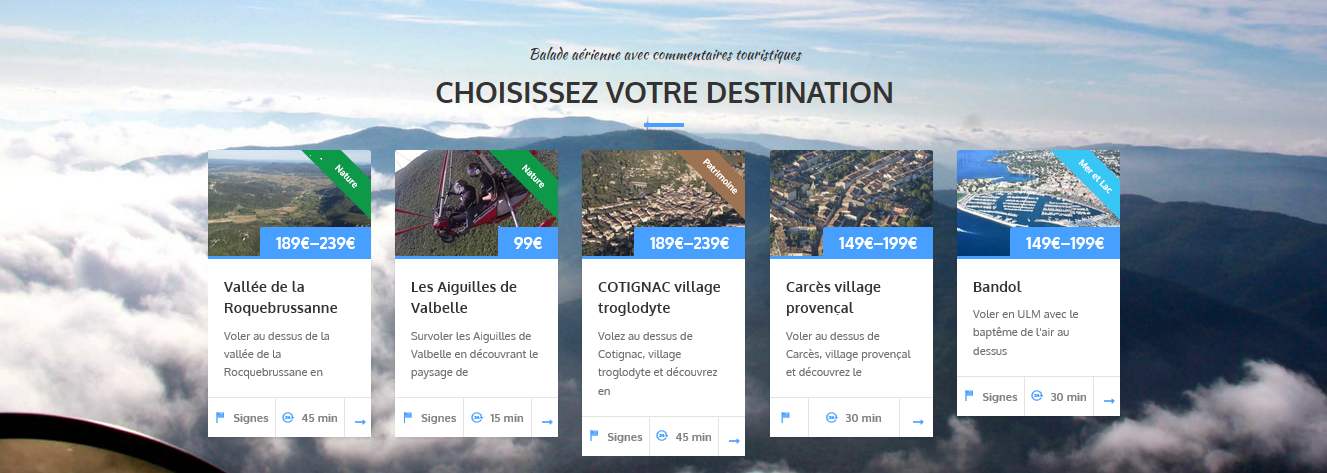Click the arrow icon on Les Aiguilles de Valbelle card

tap(547, 422)
